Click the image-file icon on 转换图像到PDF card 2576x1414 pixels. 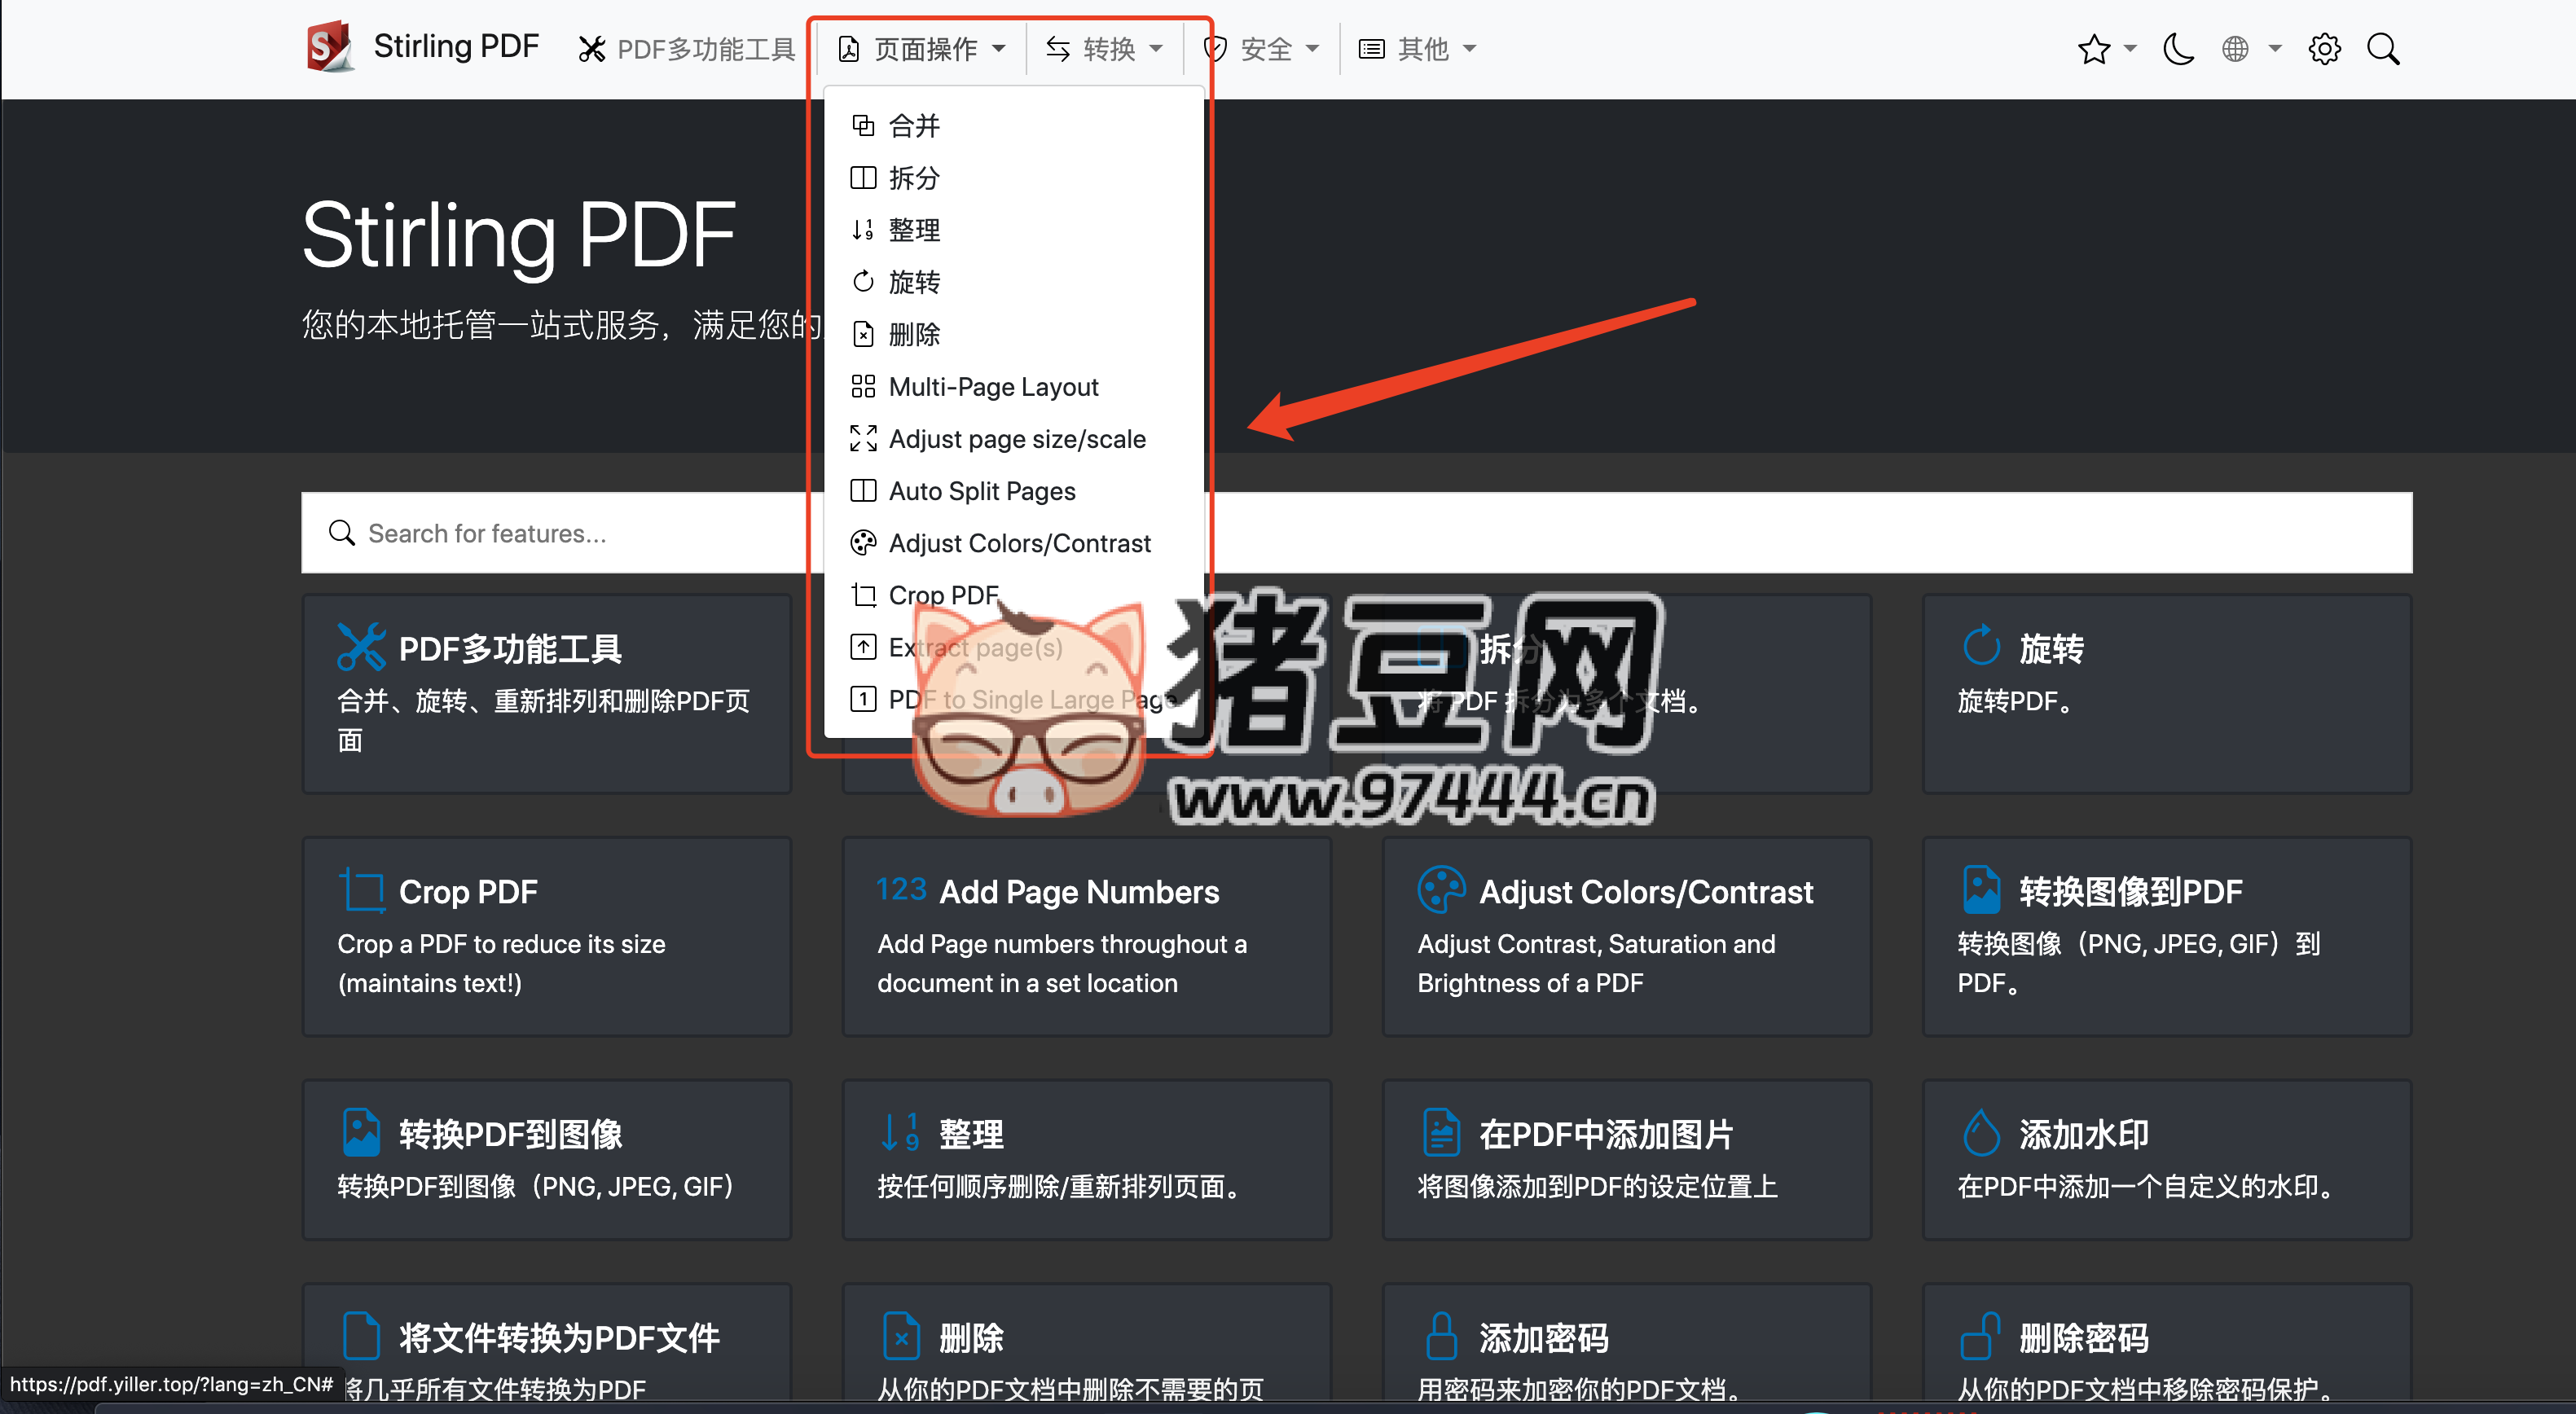(1981, 889)
